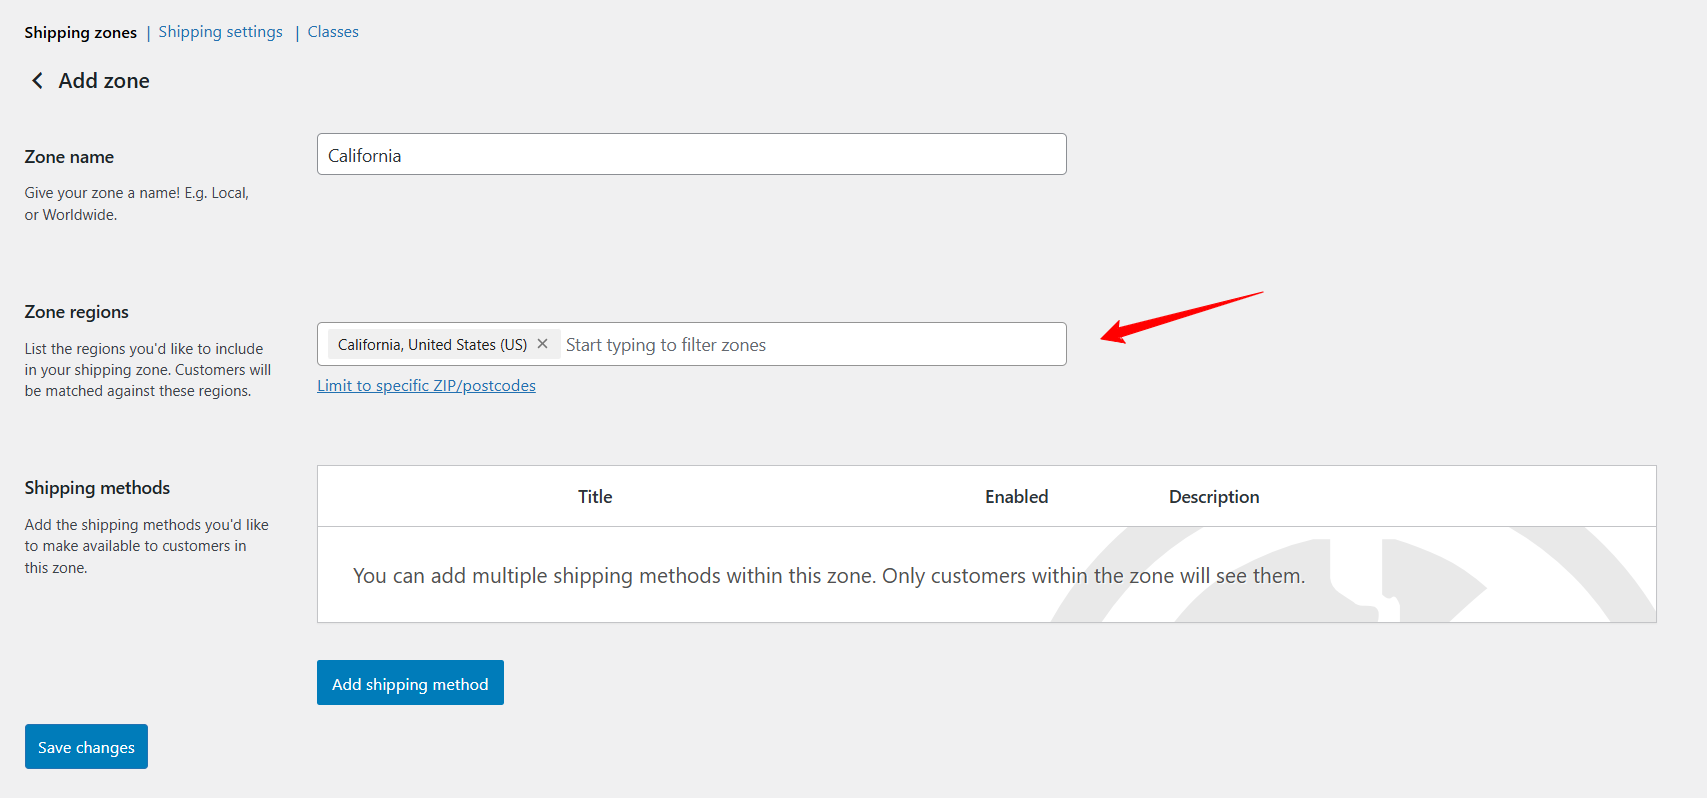Click the Save changes button
Screen dimensions: 1707x798
(x=86, y=747)
